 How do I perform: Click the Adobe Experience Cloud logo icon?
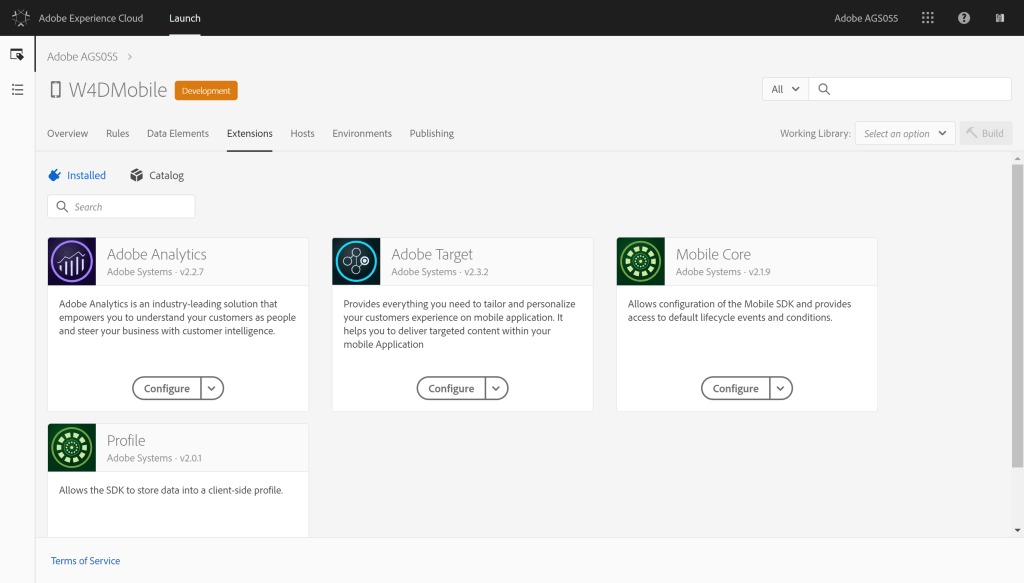[x=21, y=18]
